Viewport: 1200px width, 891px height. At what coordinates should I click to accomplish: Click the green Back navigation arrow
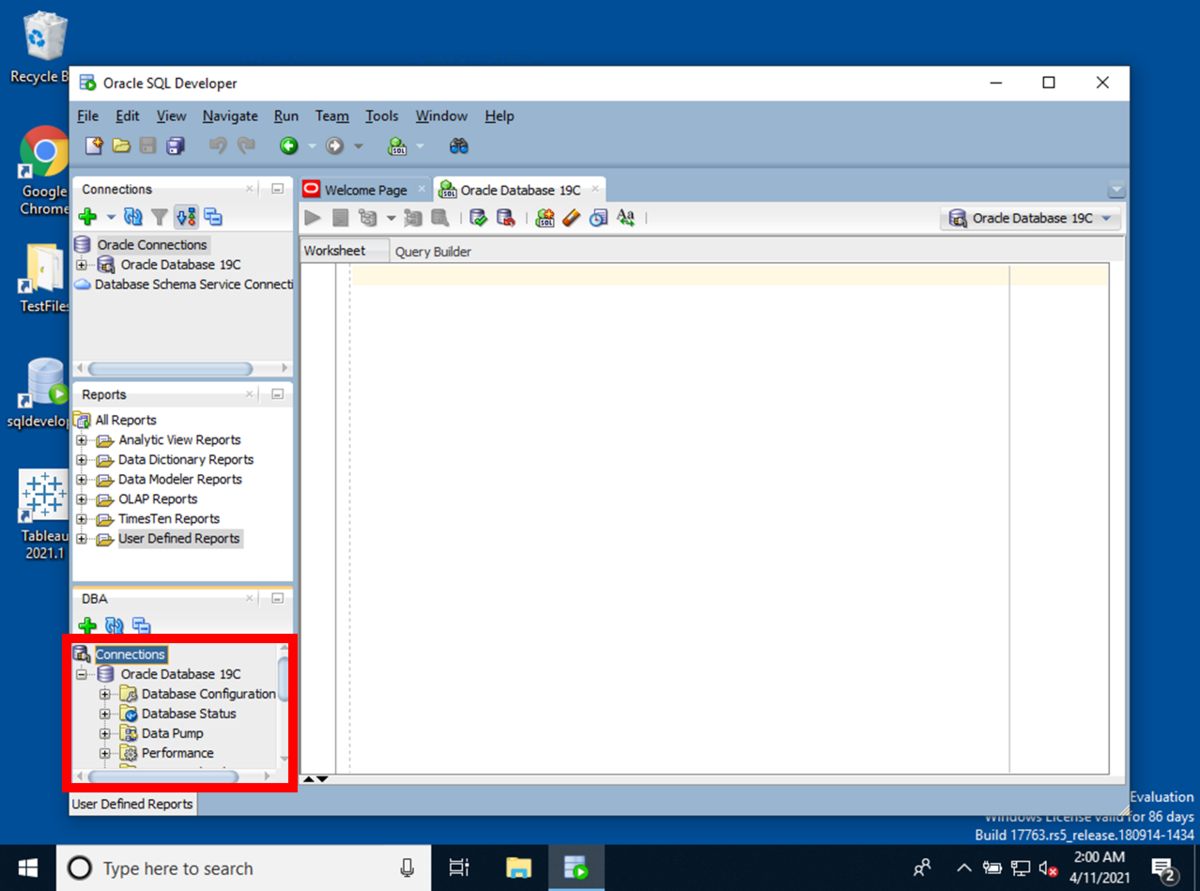[289, 146]
